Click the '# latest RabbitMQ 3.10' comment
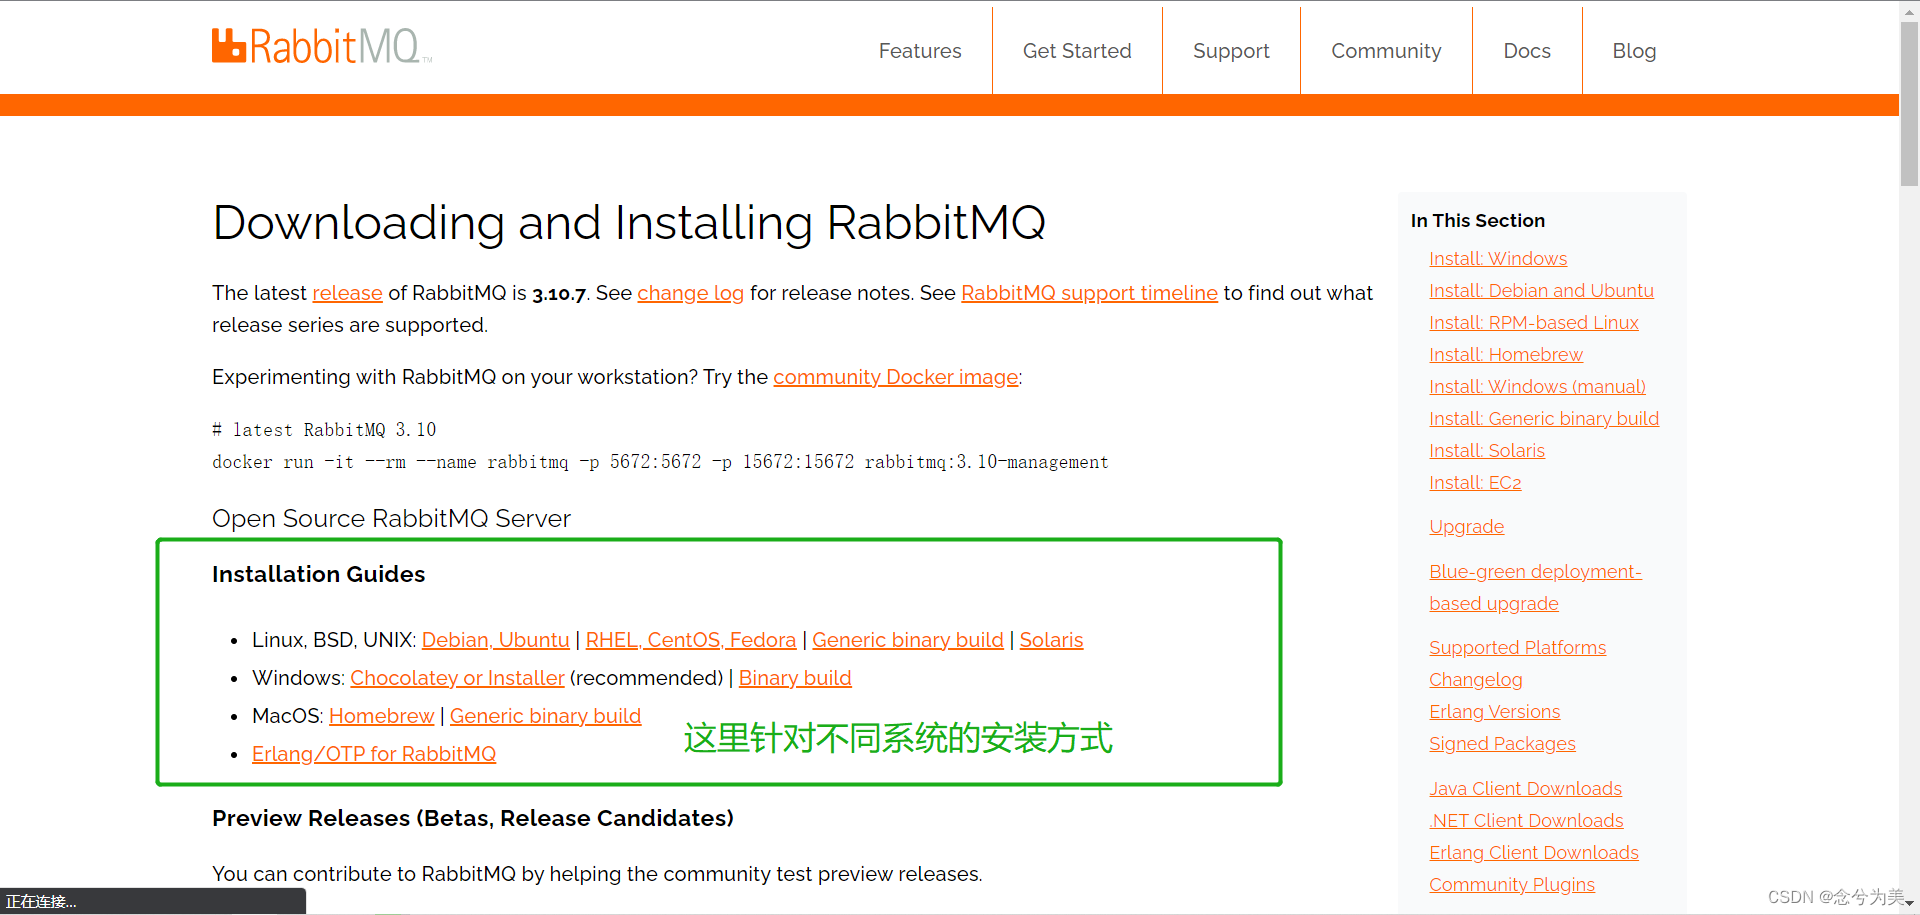Viewport: 1920px width, 915px height. pyautogui.click(x=324, y=430)
